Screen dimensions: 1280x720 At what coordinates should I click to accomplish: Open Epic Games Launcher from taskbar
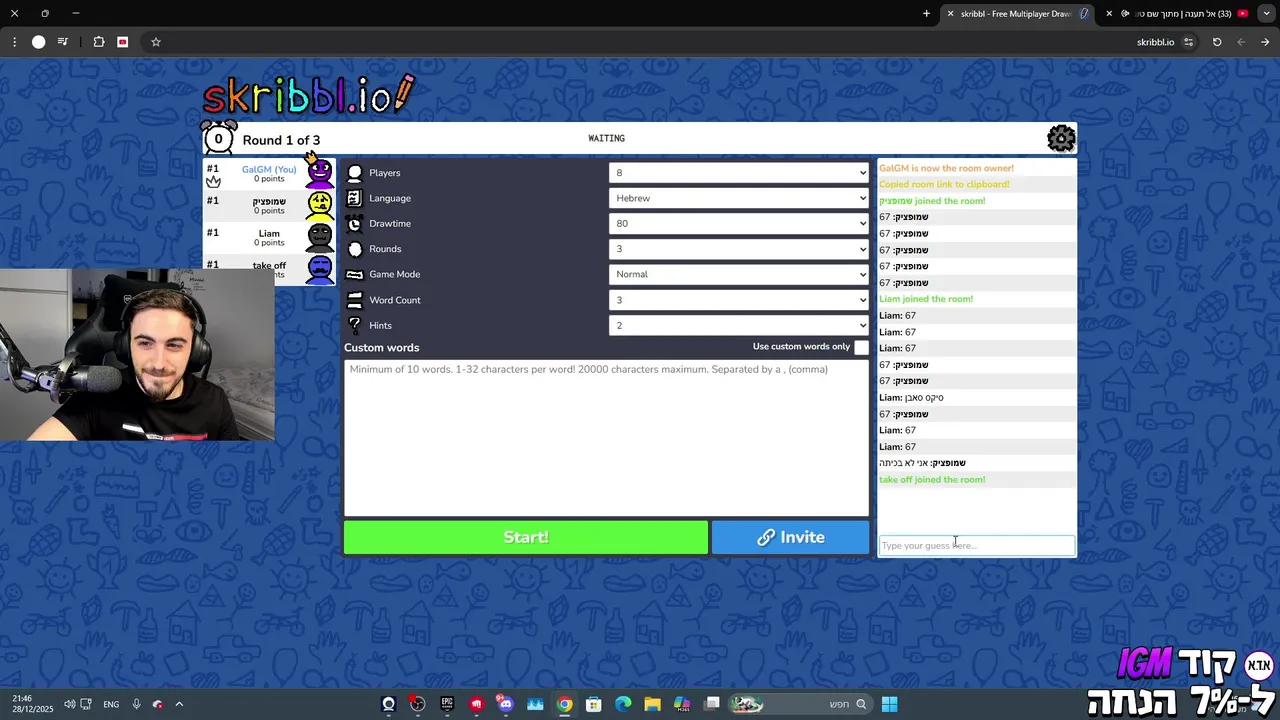[447, 704]
